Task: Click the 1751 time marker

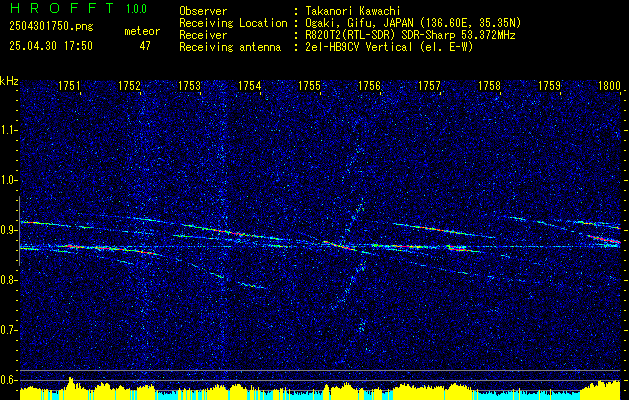Action: pyautogui.click(x=69, y=86)
